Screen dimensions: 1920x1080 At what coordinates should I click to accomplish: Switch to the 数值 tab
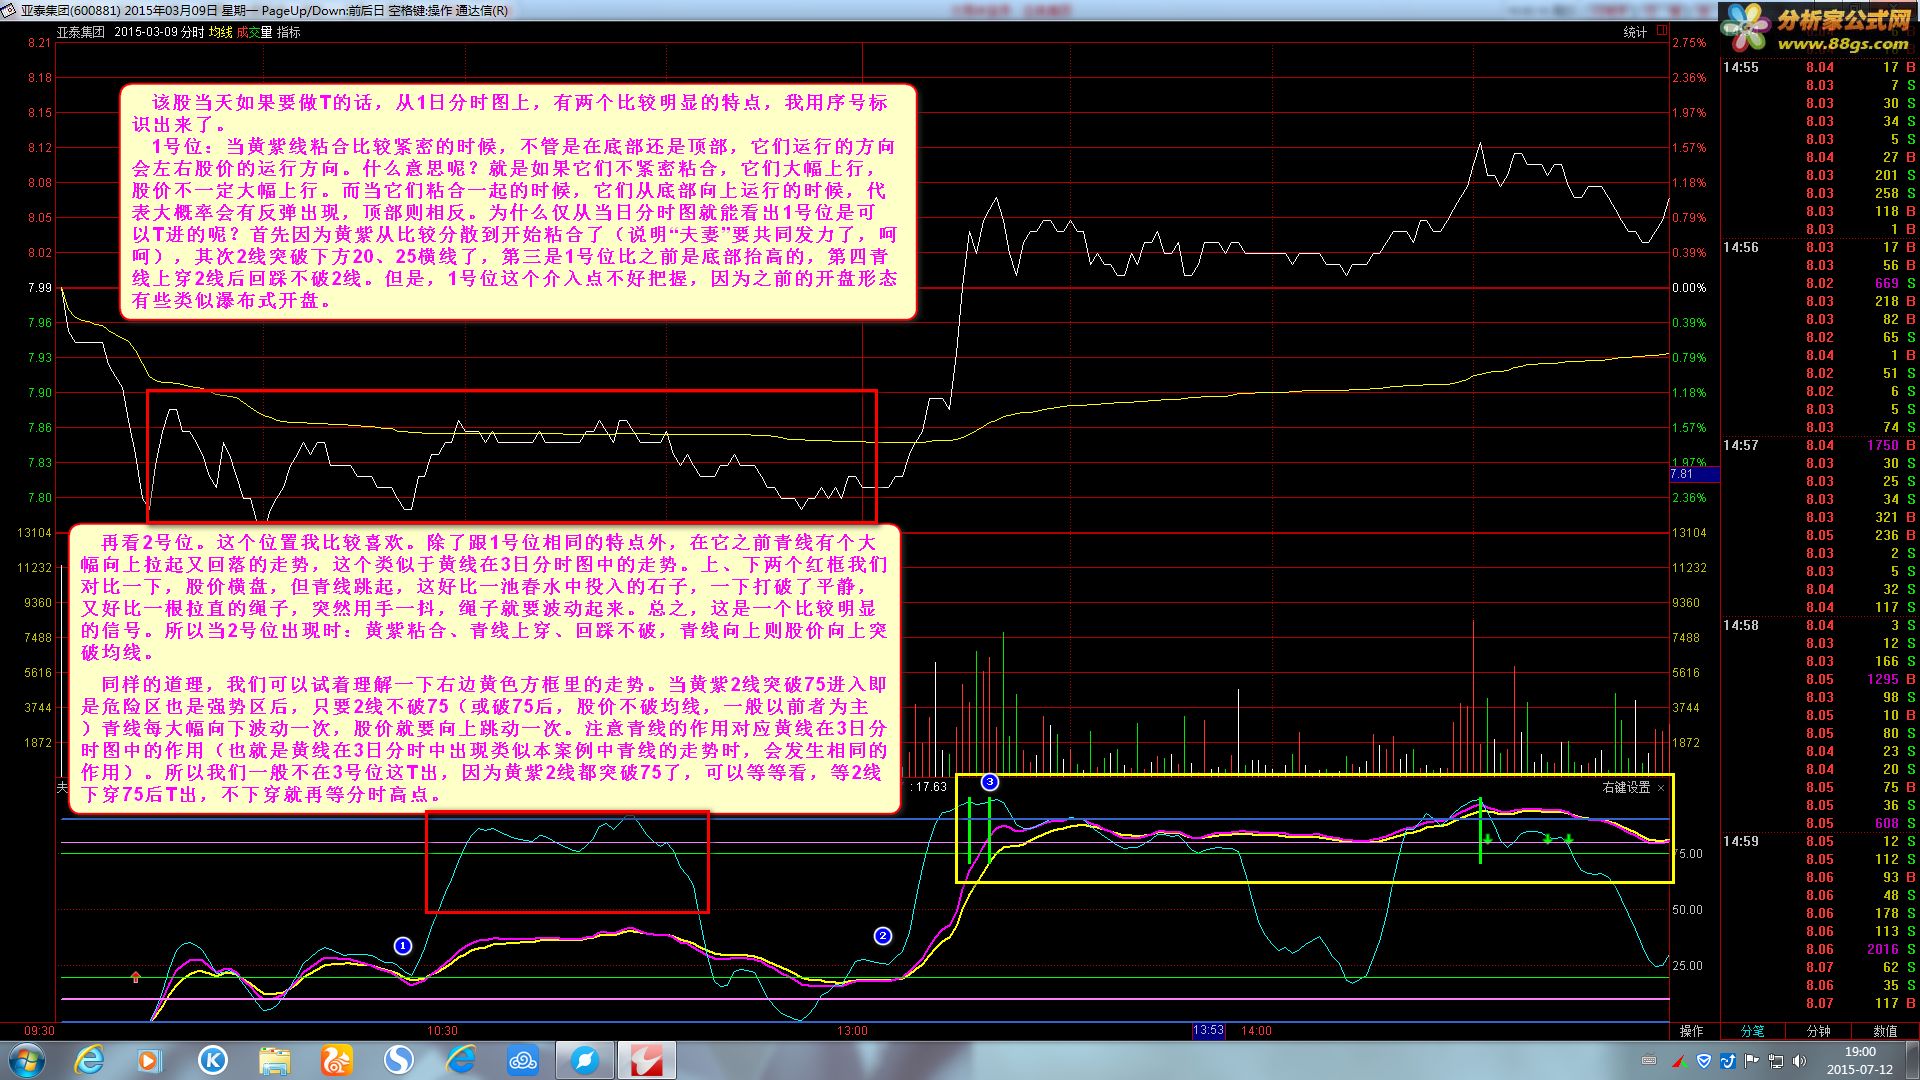[1885, 1031]
